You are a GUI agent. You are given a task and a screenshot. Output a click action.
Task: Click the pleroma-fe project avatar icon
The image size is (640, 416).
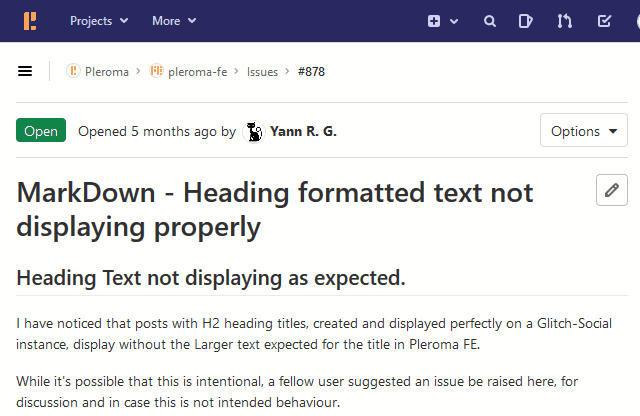click(156, 71)
